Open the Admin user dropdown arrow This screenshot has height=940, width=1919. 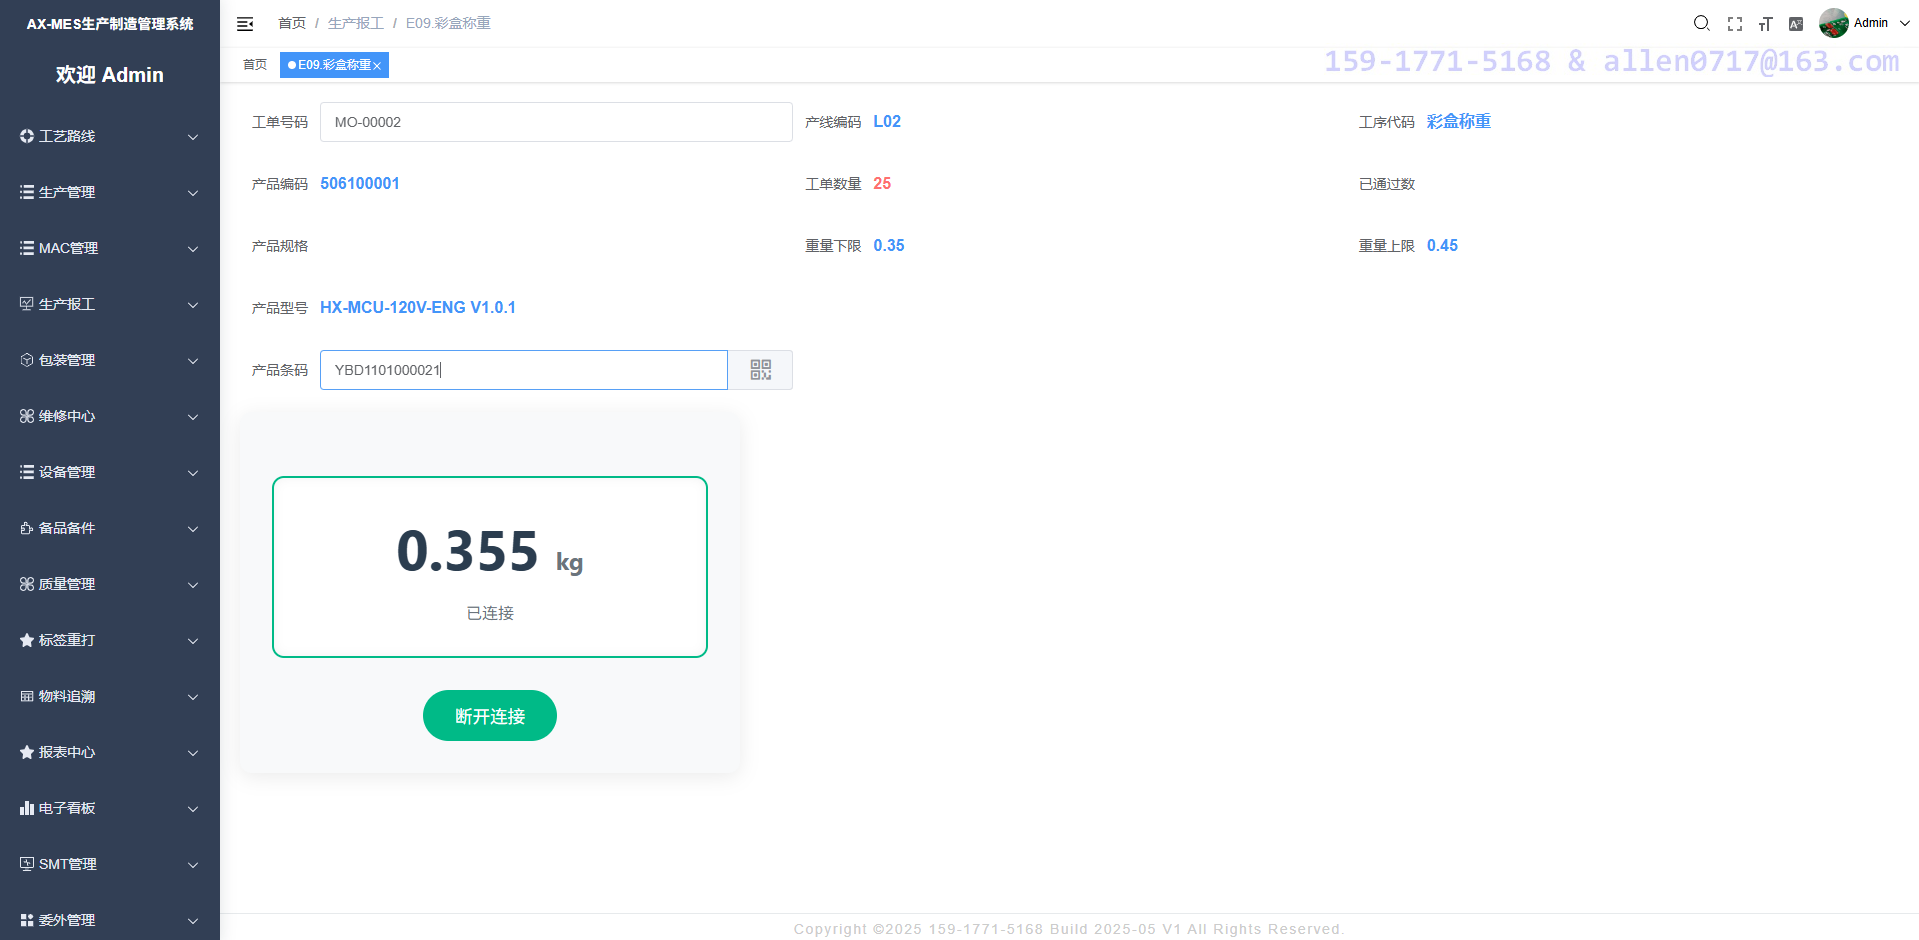[1904, 23]
